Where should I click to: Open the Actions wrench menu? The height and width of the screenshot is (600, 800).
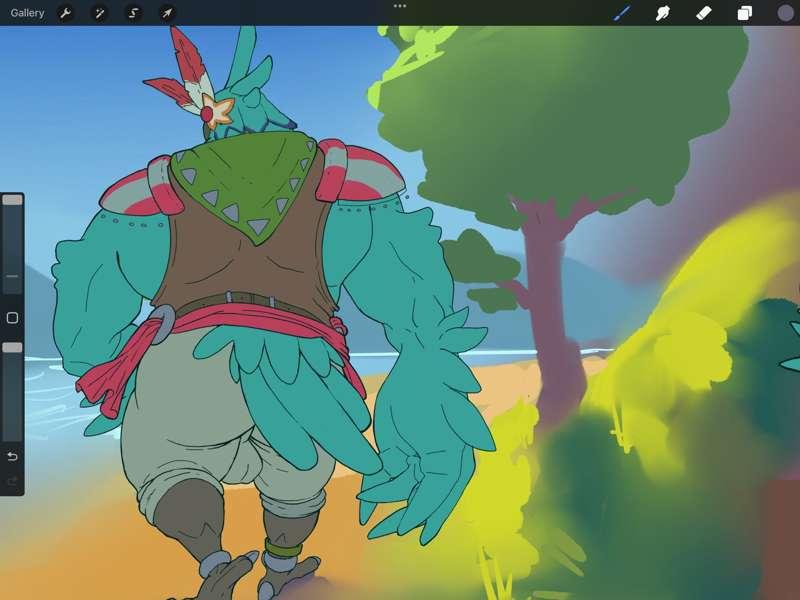65,13
